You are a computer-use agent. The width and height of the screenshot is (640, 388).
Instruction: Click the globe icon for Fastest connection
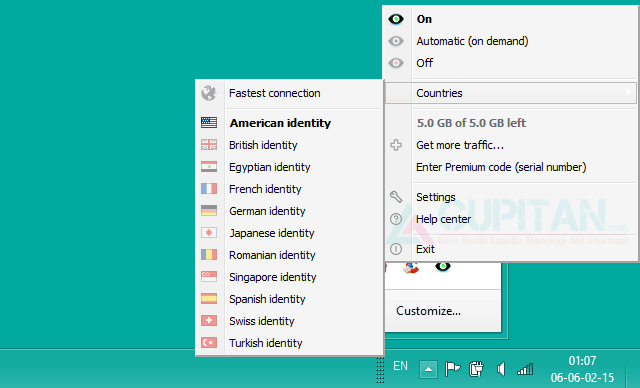pyautogui.click(x=209, y=93)
